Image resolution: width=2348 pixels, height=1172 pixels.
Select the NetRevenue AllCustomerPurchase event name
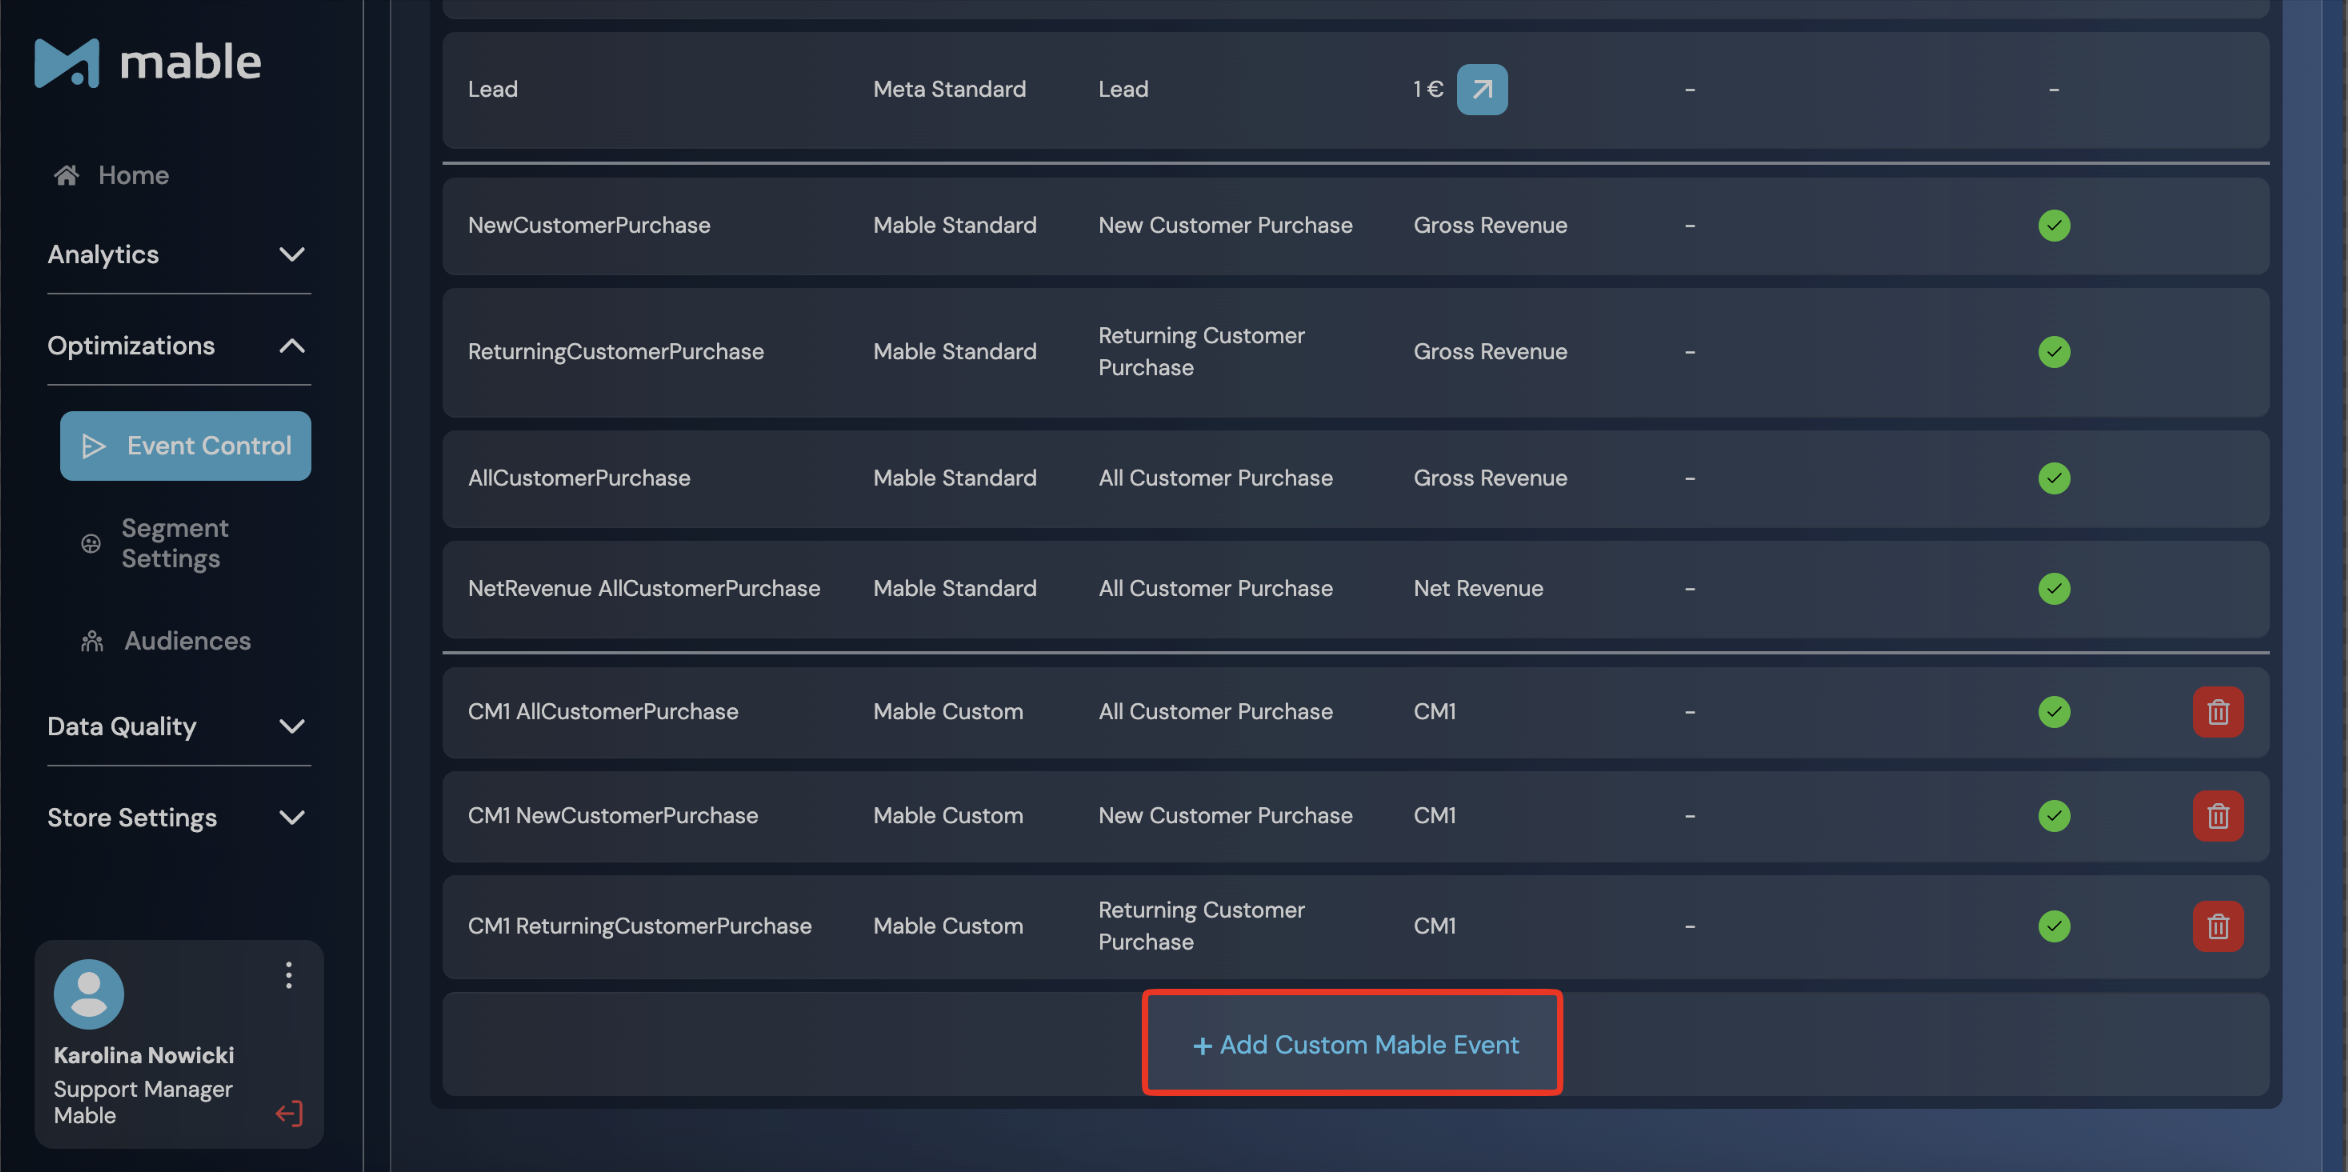(x=644, y=589)
